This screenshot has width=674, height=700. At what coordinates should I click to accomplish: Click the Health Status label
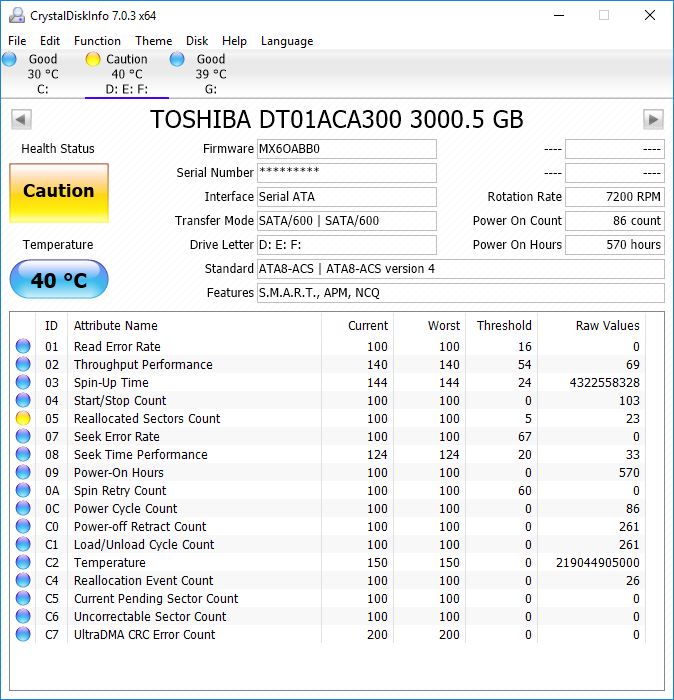[58, 149]
